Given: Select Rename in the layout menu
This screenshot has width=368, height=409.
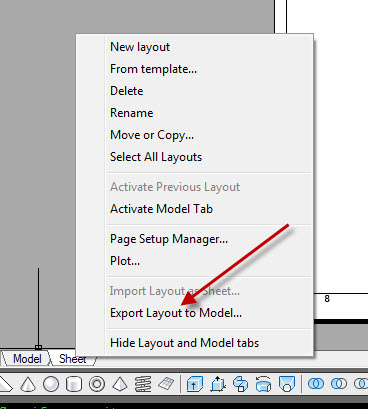Looking at the screenshot, I should tap(209, 113).
